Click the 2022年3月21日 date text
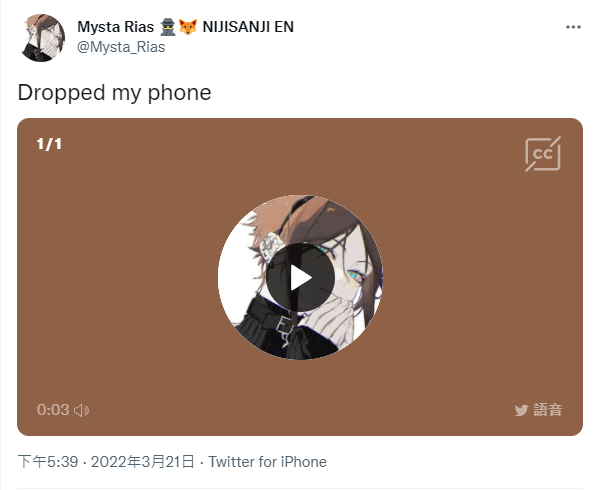The width and height of the screenshot is (598, 490). [x=143, y=462]
